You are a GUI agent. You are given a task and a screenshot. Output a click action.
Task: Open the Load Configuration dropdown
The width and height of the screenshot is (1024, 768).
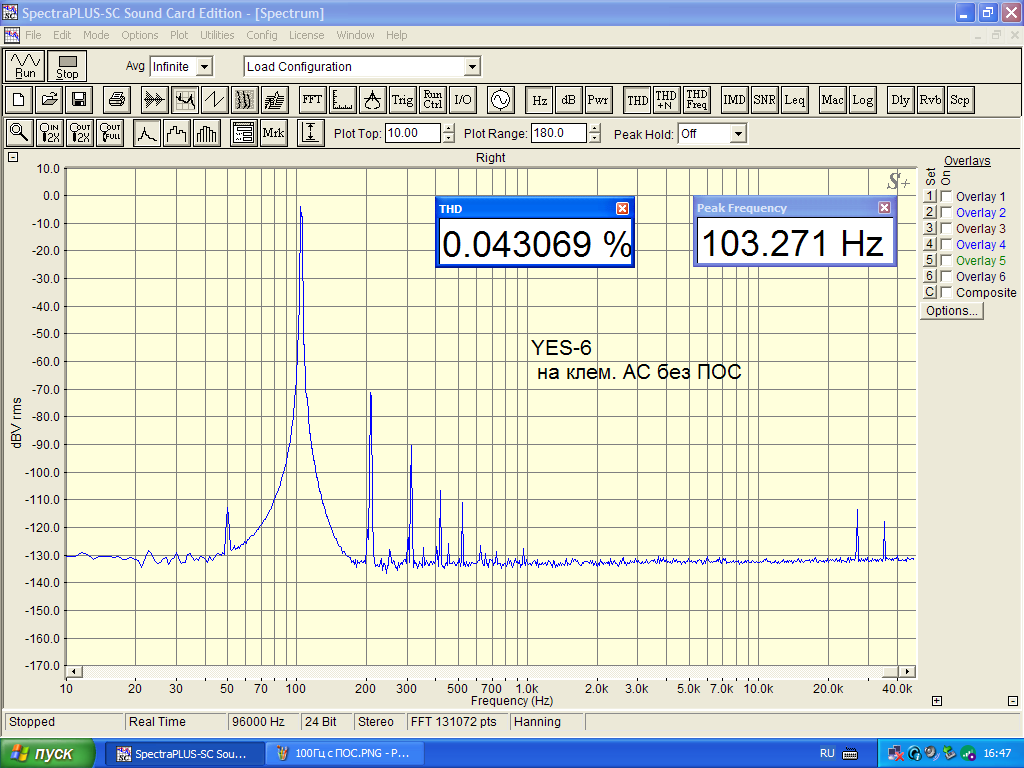[x=472, y=67]
